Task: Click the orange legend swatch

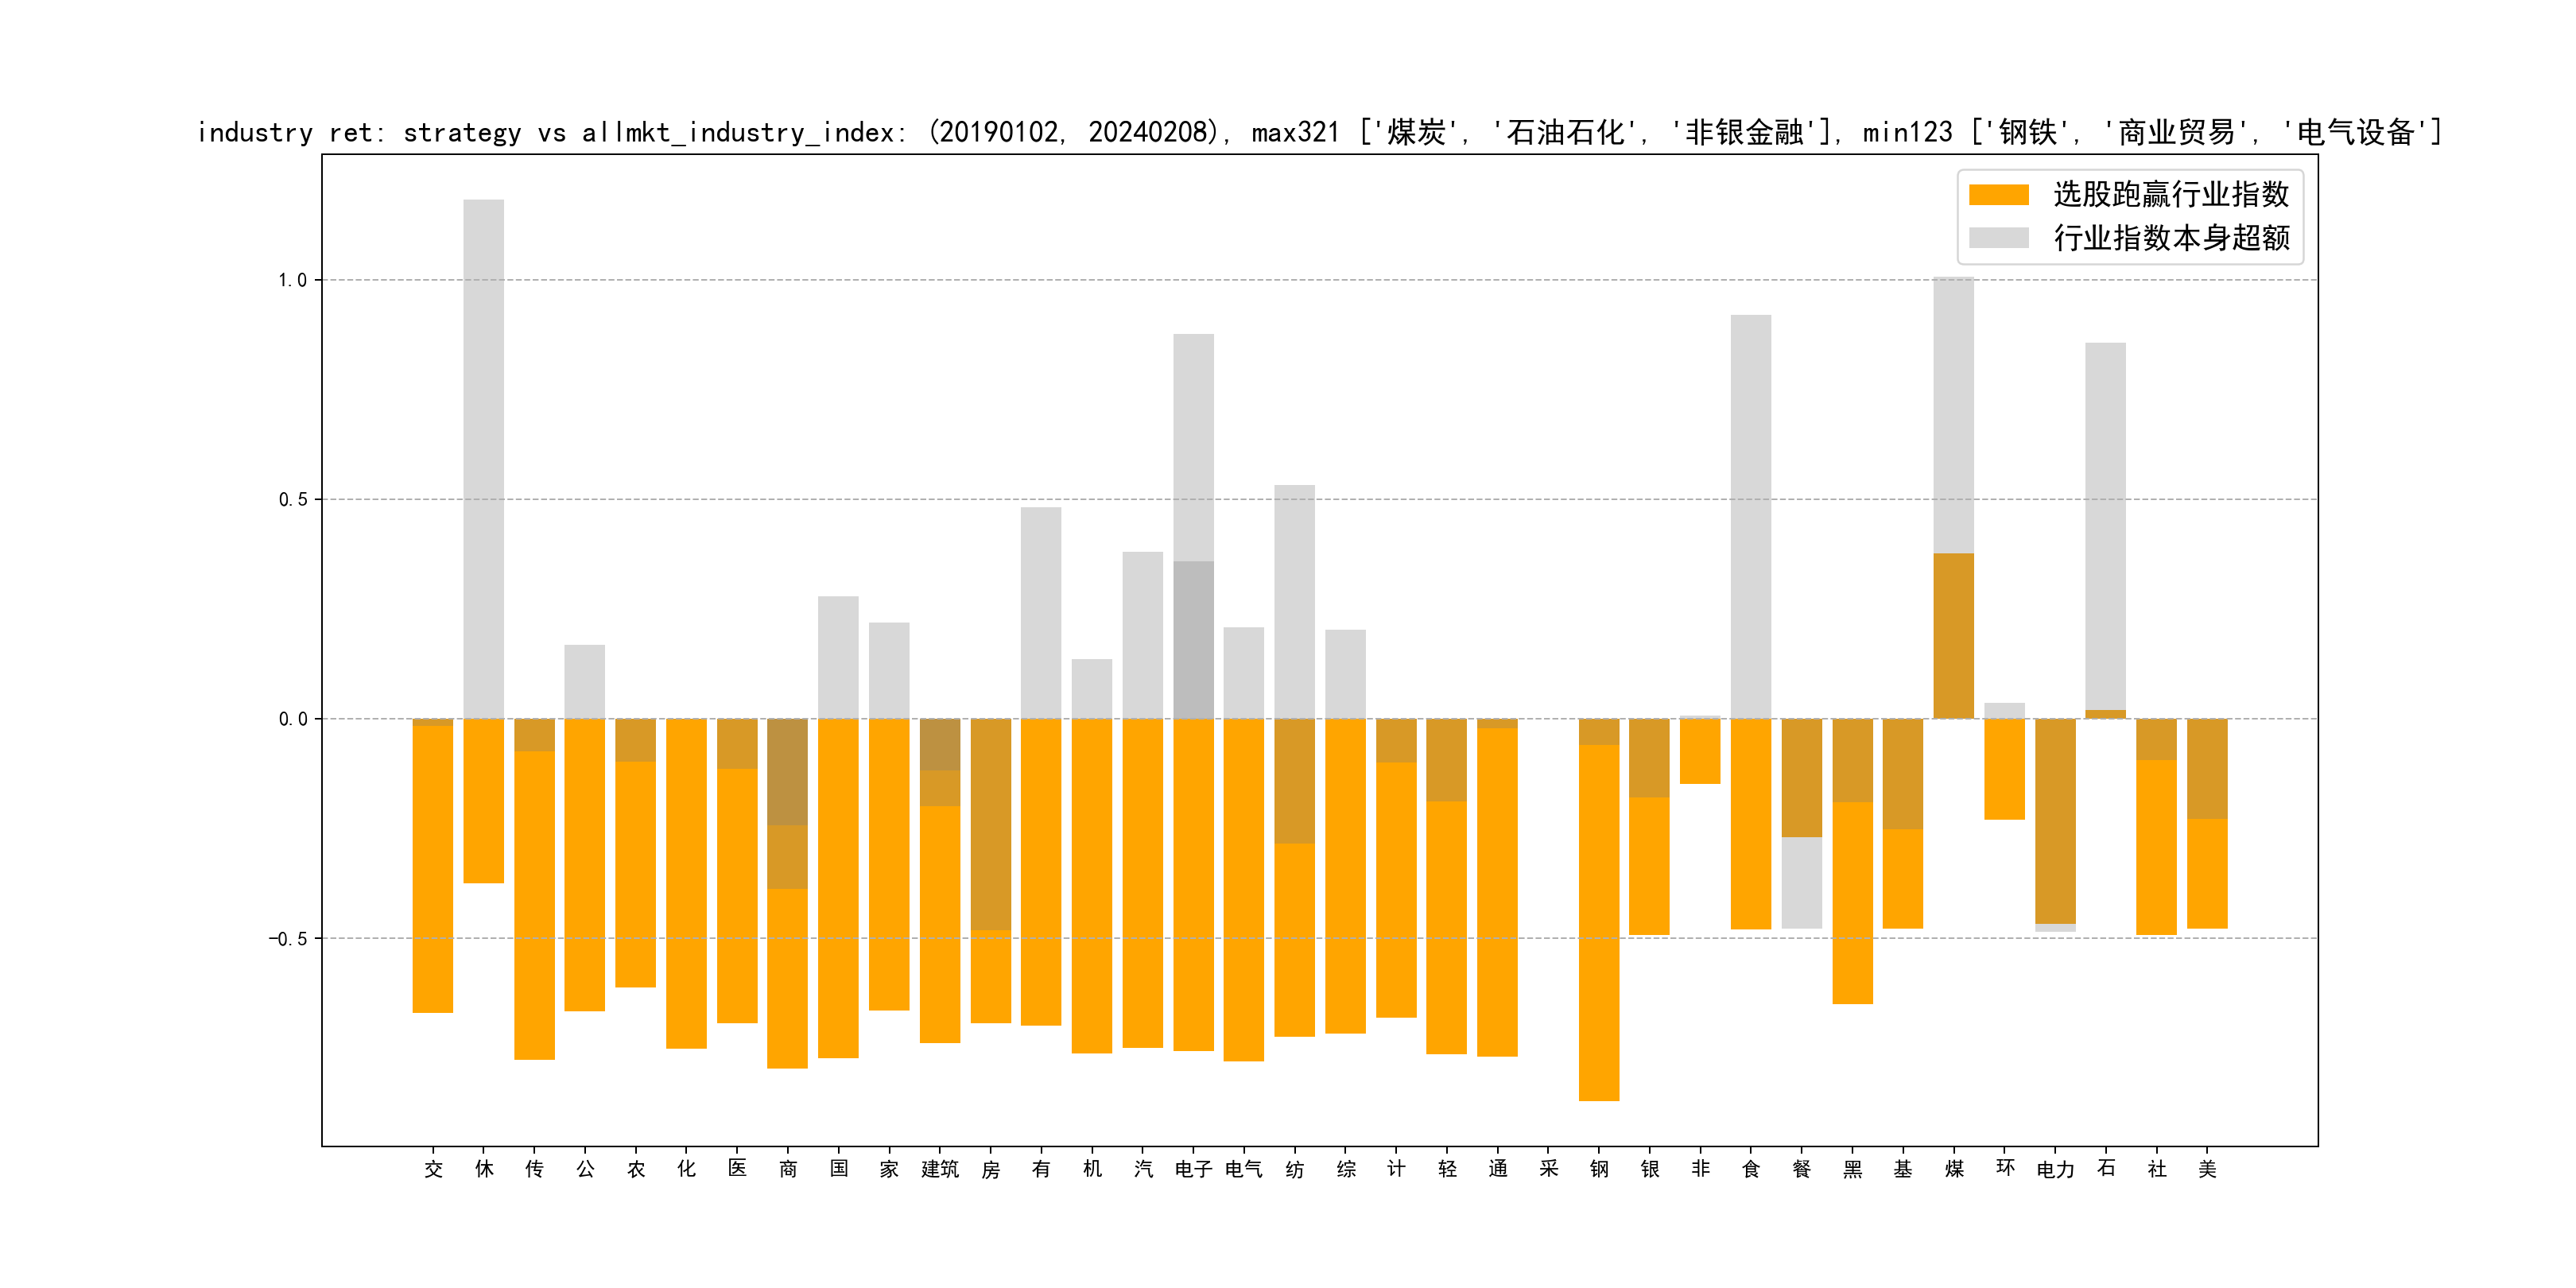Action: 1998,194
